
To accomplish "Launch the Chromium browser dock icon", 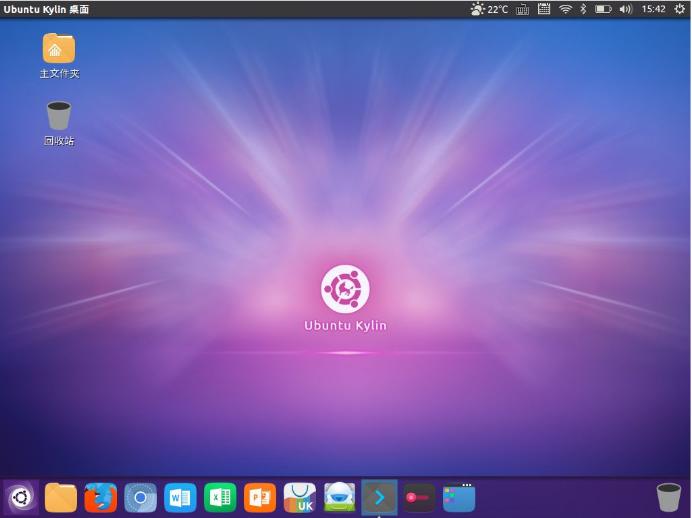I will [x=140, y=497].
